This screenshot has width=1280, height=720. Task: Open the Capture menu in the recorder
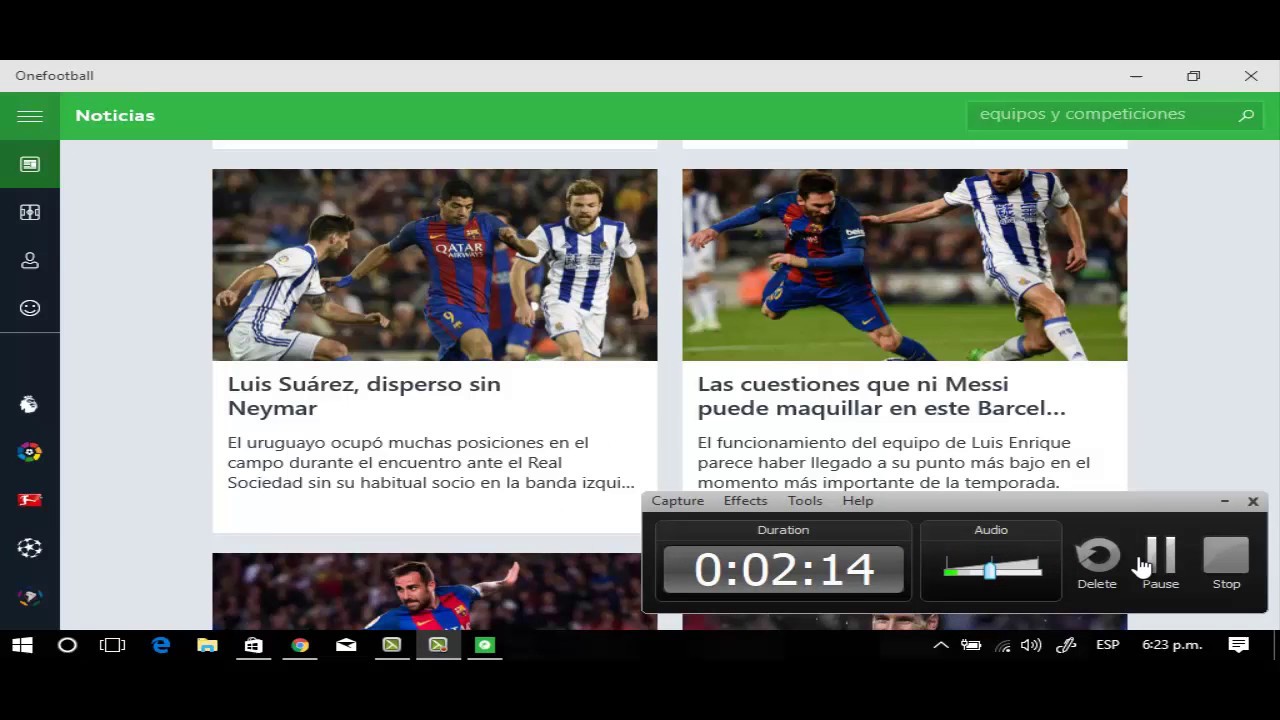coord(678,501)
